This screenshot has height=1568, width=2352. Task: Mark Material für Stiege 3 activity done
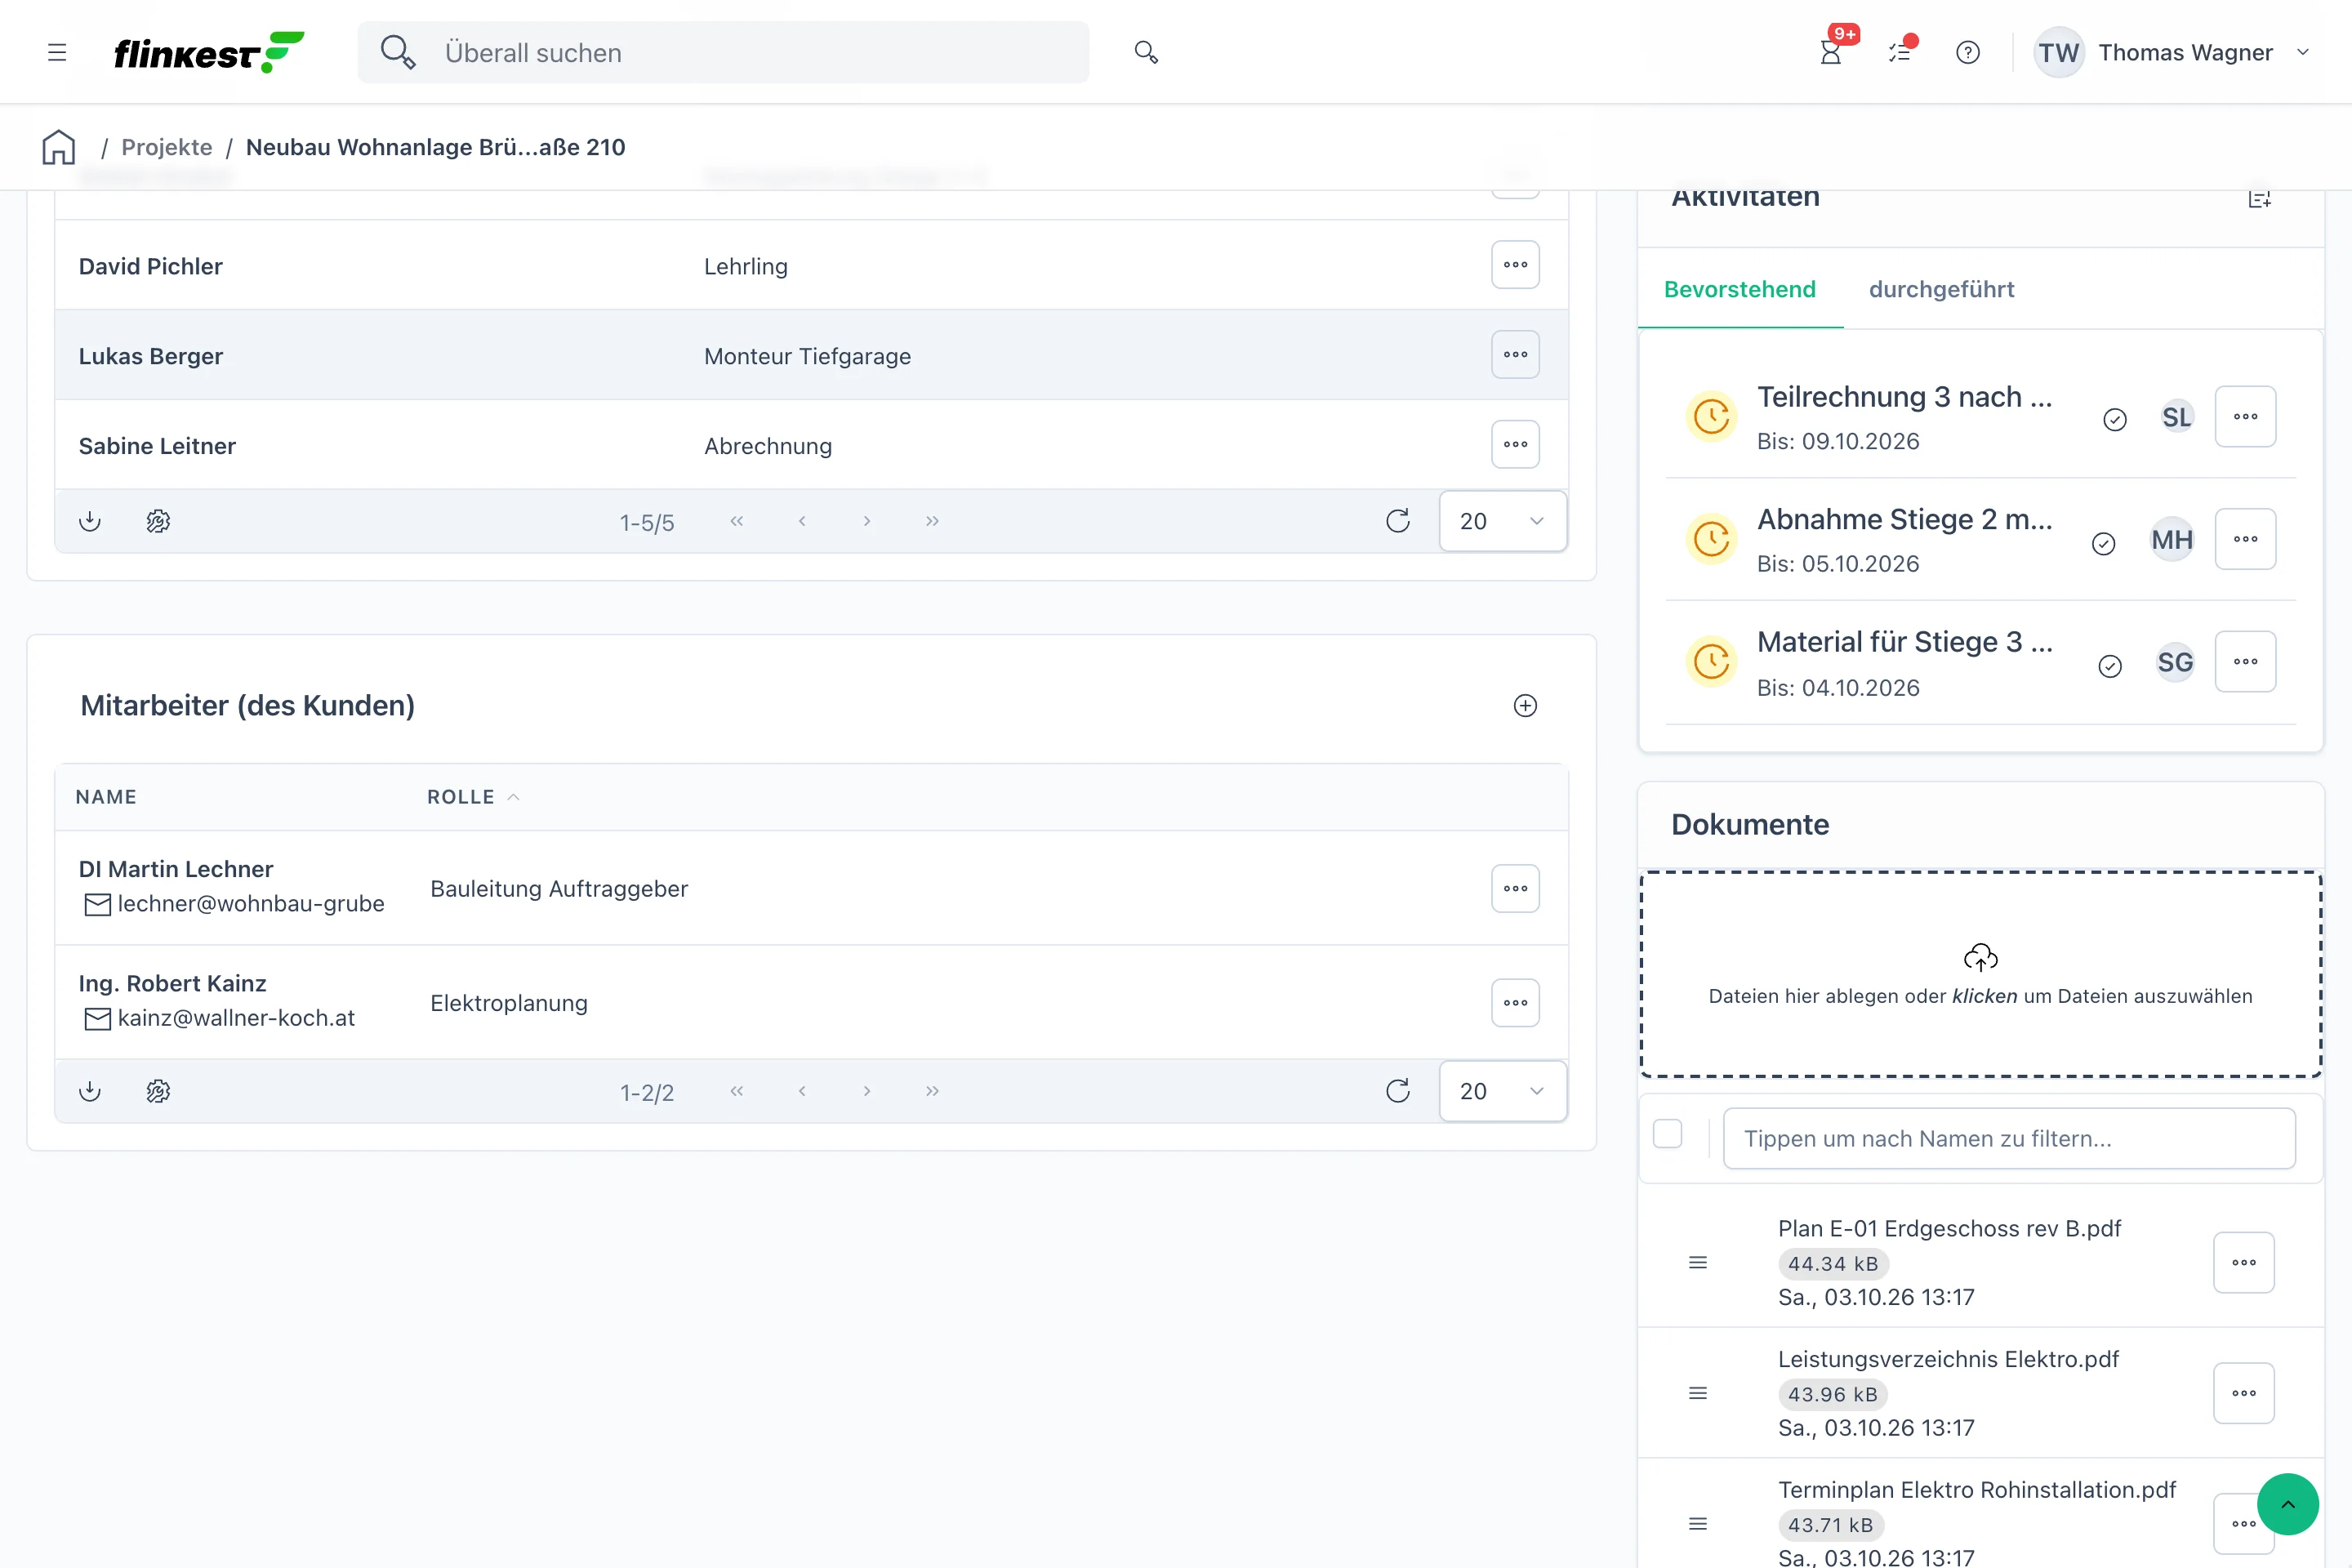coord(2110,666)
